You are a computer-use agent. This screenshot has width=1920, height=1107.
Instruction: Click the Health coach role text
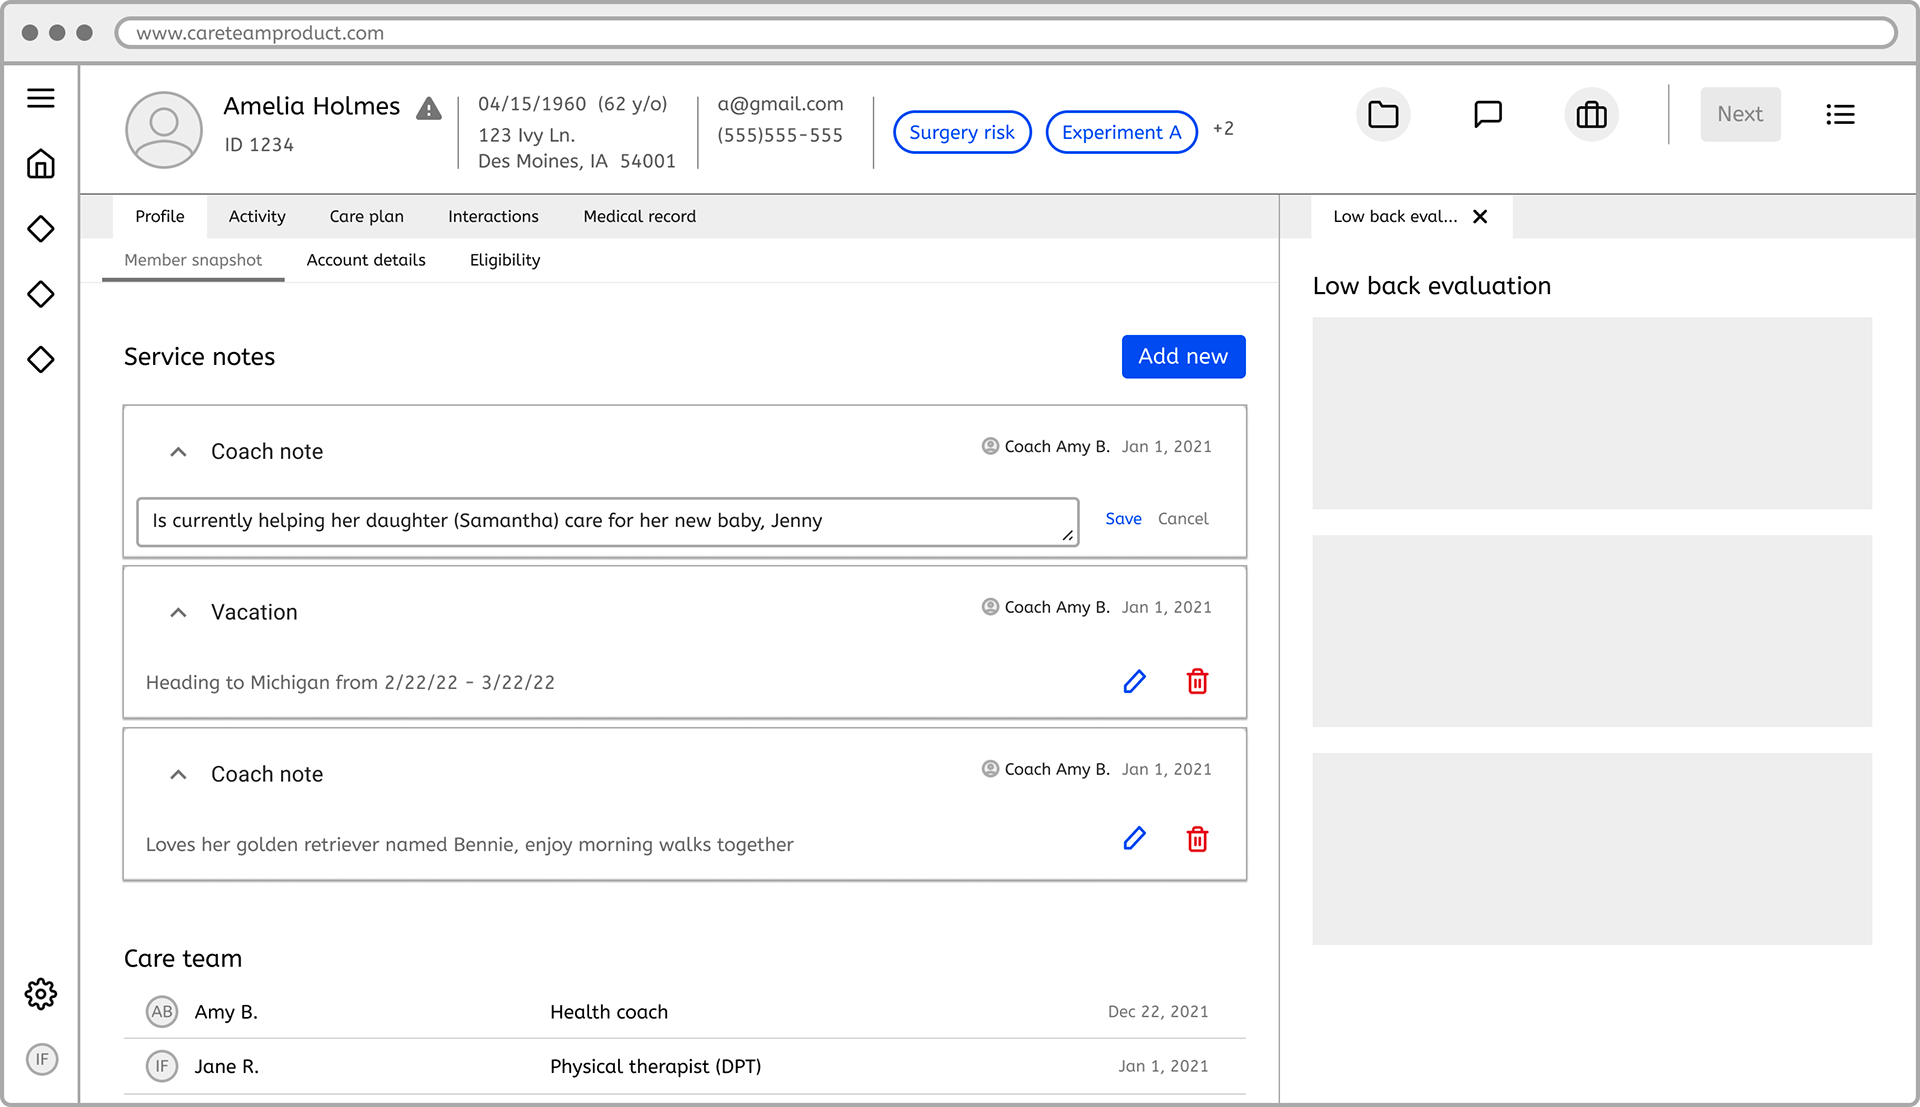tap(609, 1012)
